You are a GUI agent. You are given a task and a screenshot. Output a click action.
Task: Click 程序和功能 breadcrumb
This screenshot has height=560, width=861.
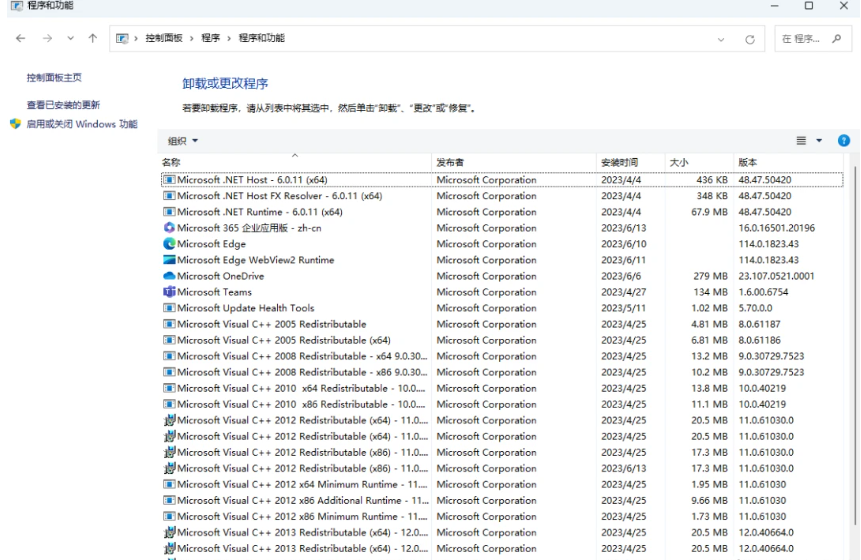point(261,38)
